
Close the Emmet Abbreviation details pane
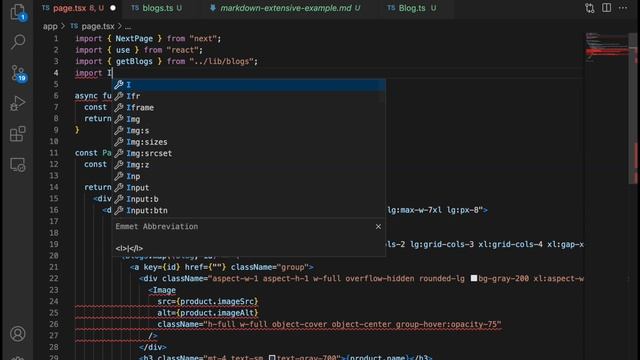click(378, 227)
